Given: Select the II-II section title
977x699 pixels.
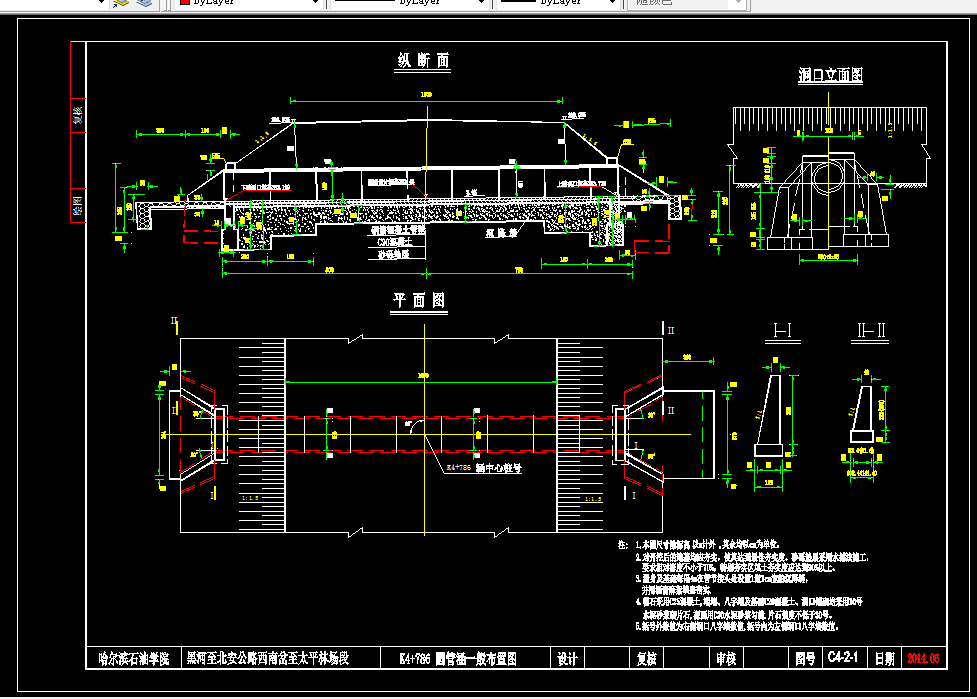Looking at the screenshot, I should (x=870, y=330).
